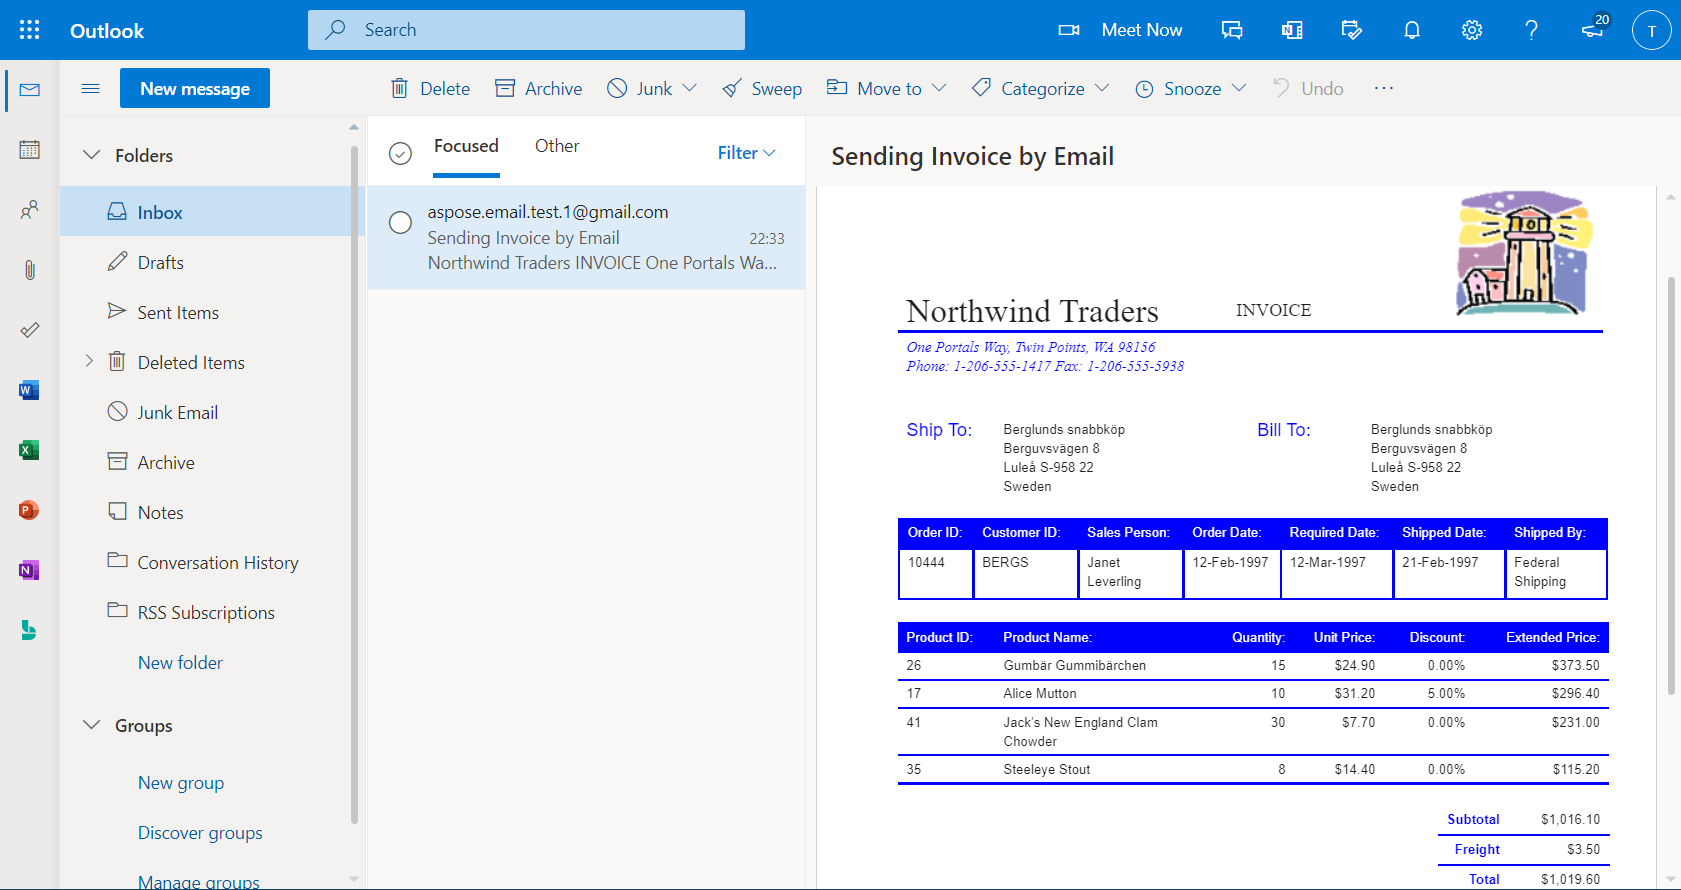Archive the selected message
The image size is (1681, 890).
tap(539, 89)
